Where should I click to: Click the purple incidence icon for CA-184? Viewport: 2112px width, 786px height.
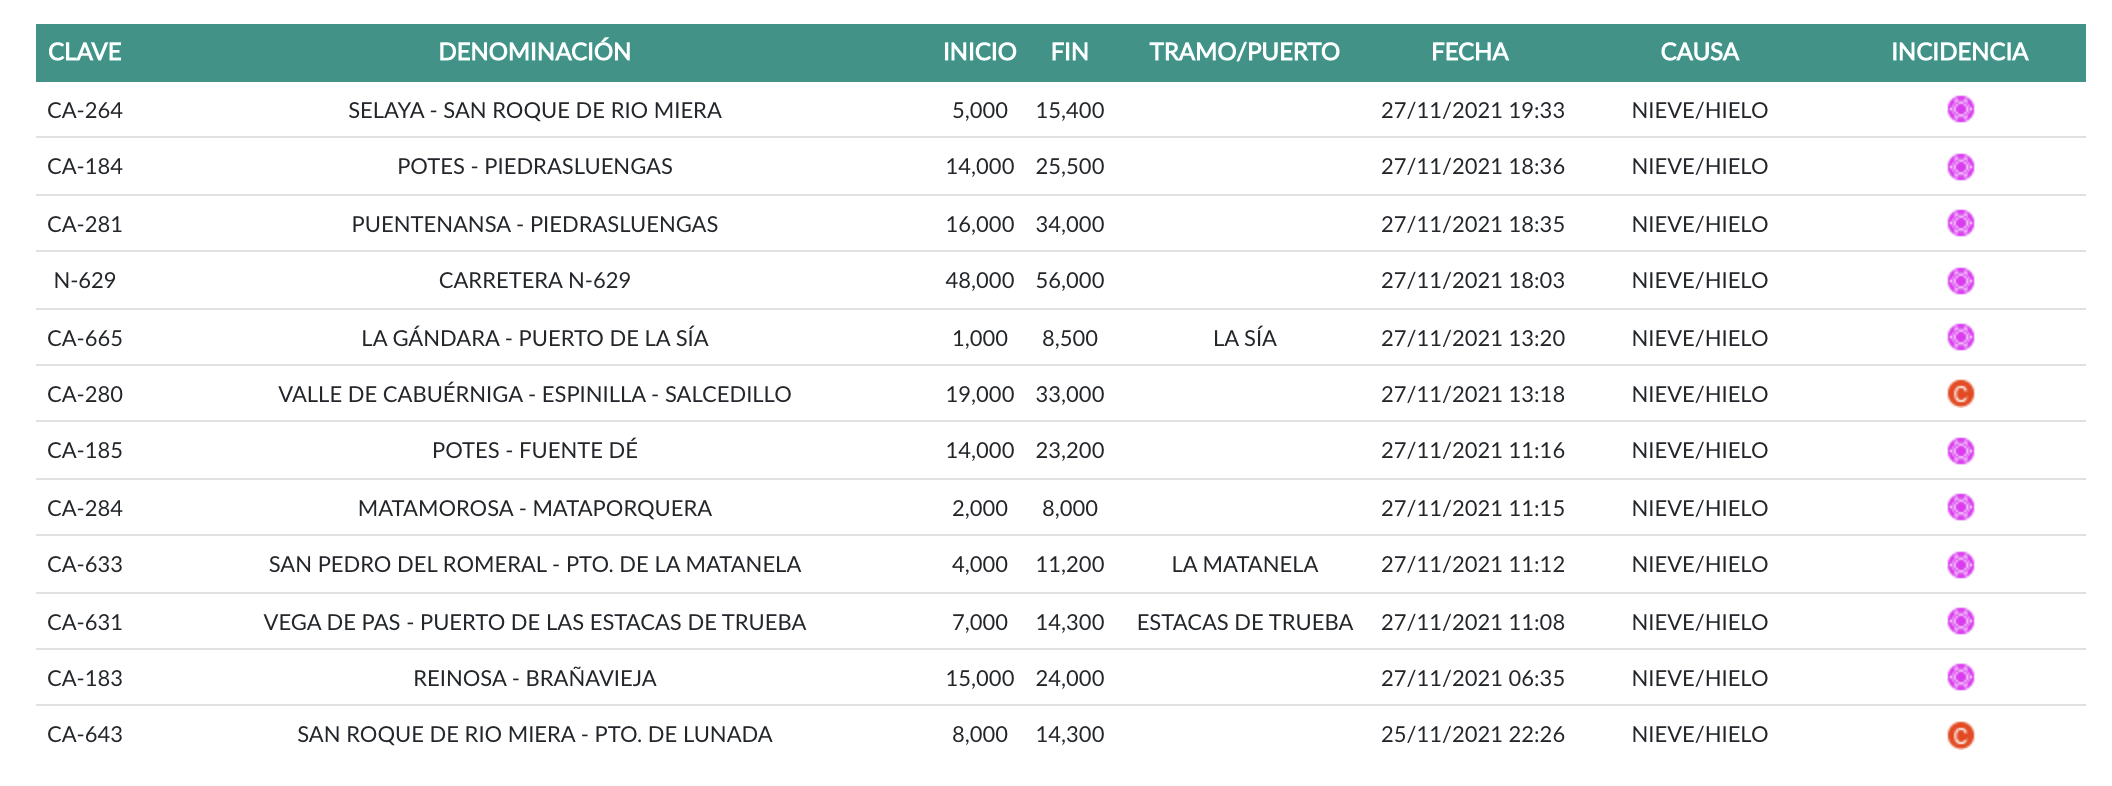coord(1960,166)
